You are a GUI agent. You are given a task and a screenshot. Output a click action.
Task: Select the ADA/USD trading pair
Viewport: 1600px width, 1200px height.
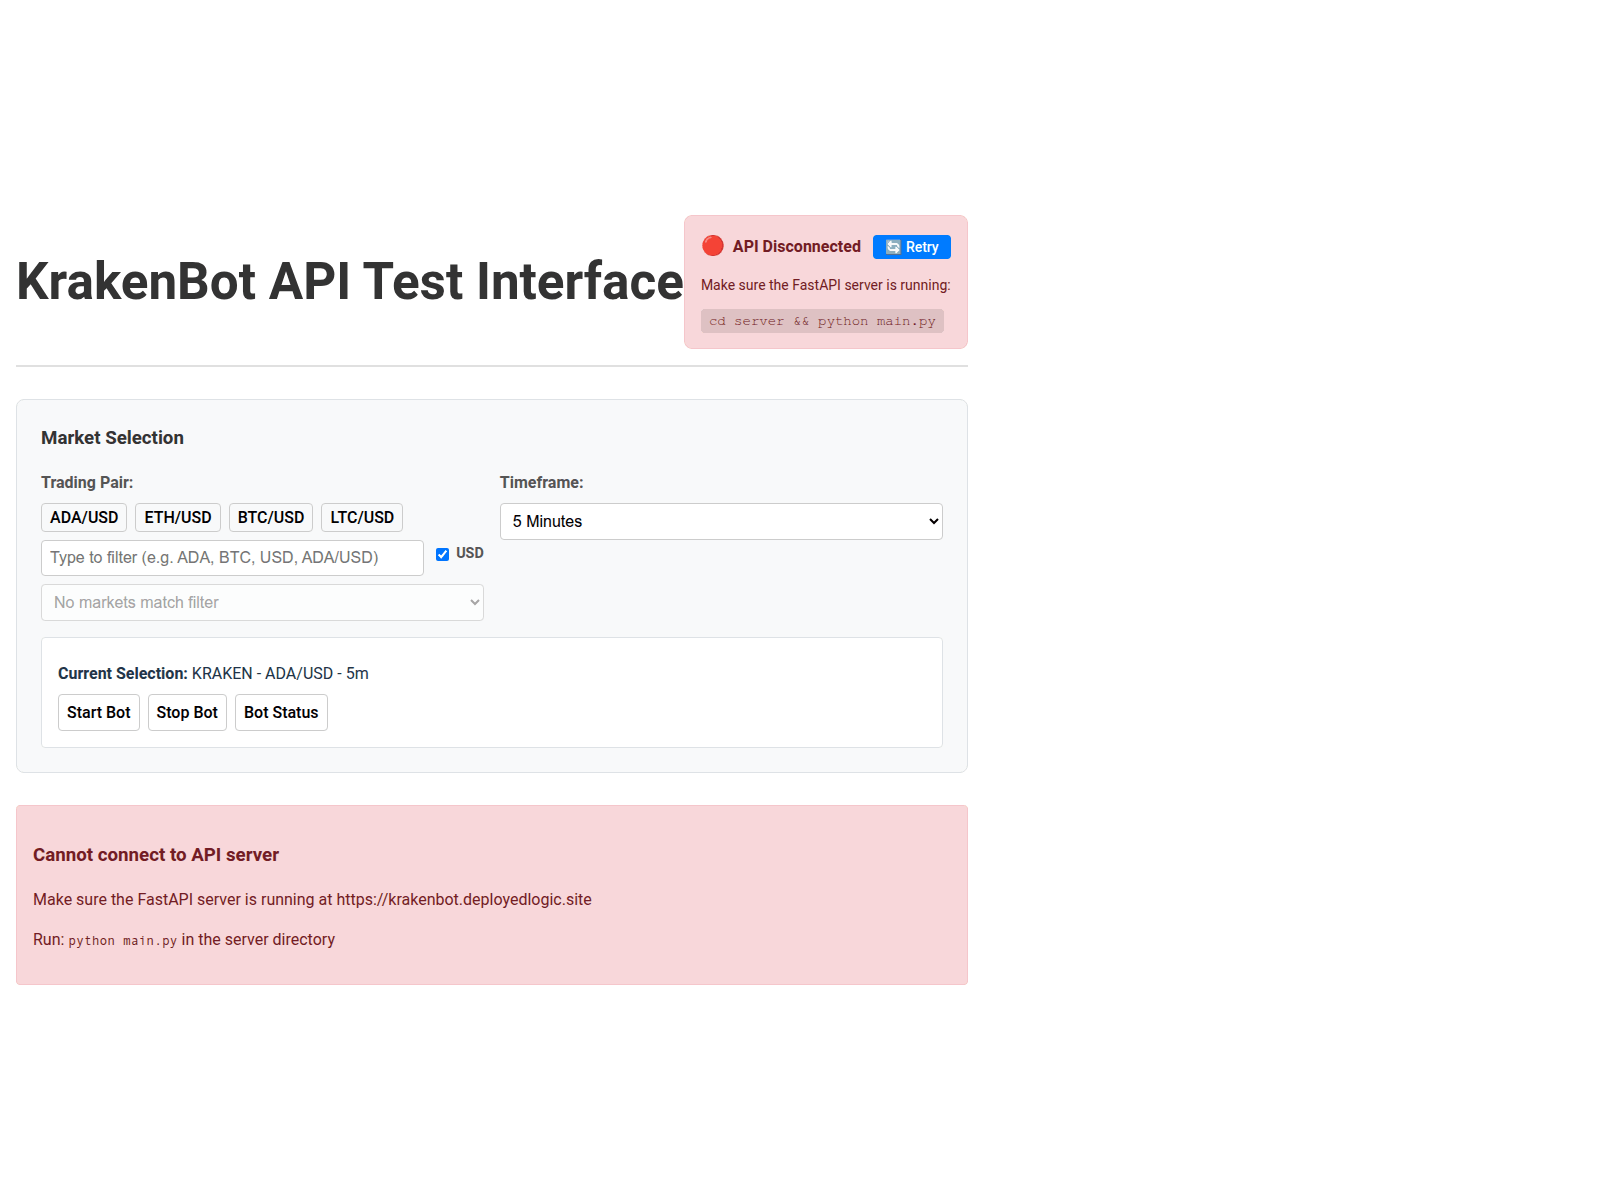pos(84,517)
